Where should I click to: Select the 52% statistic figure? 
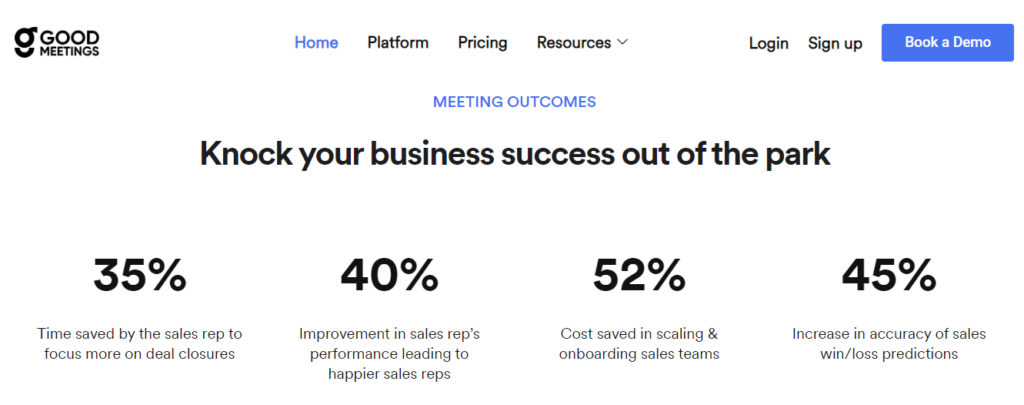pyautogui.click(x=639, y=275)
